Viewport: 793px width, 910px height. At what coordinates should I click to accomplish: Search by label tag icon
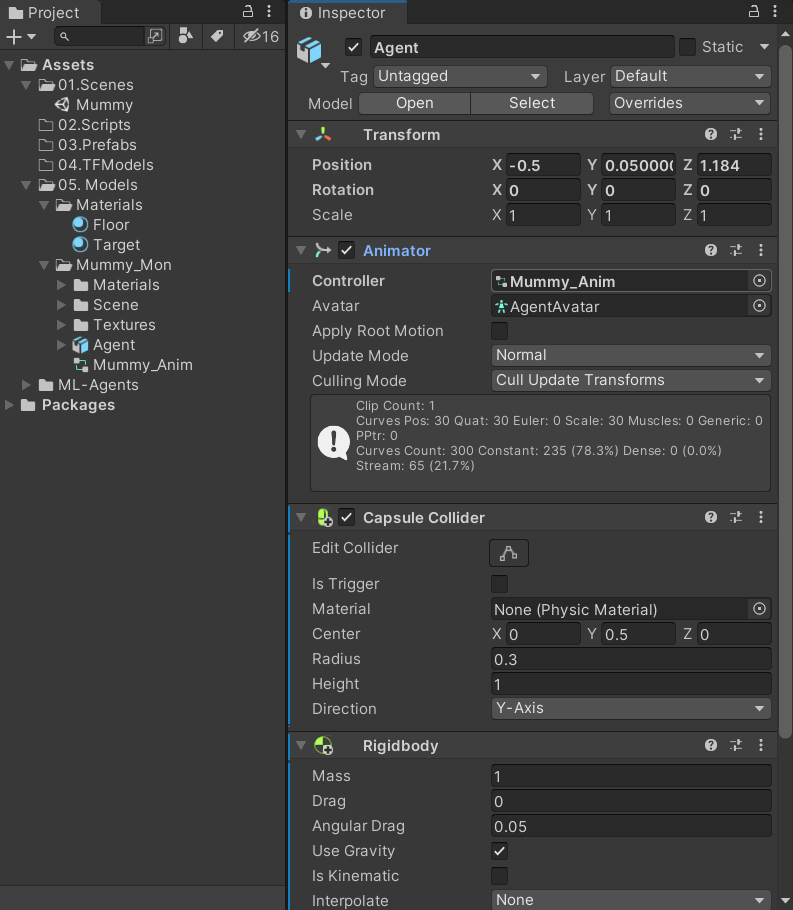pyautogui.click(x=217, y=36)
